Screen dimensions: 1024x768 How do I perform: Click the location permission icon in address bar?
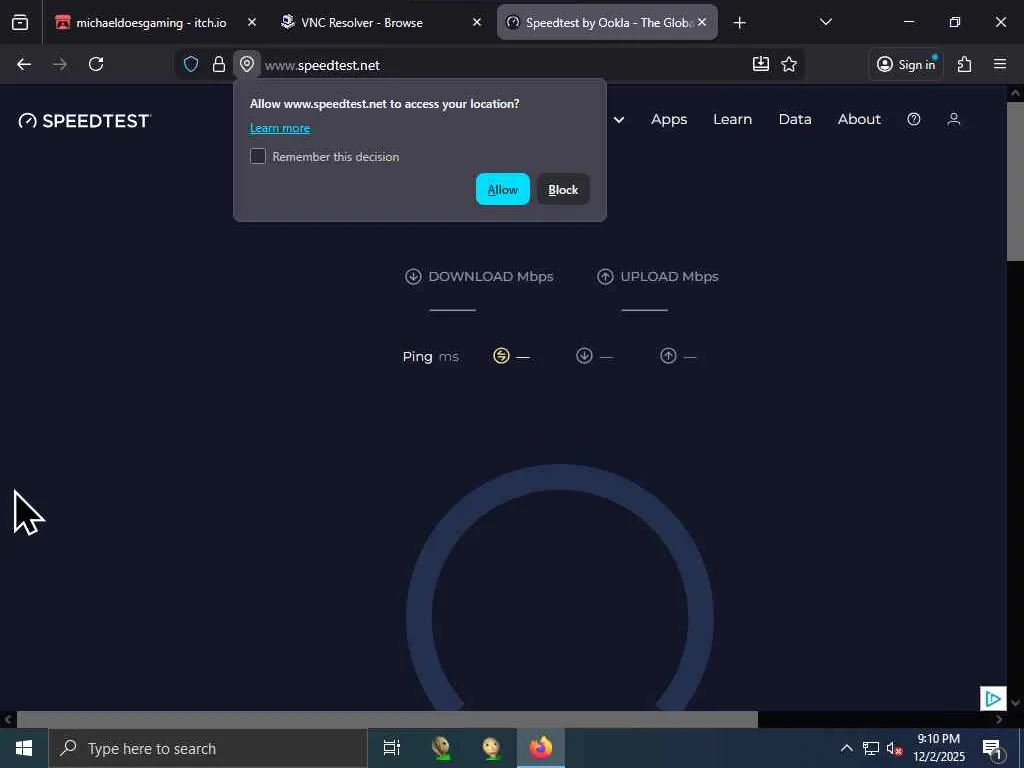pos(247,64)
